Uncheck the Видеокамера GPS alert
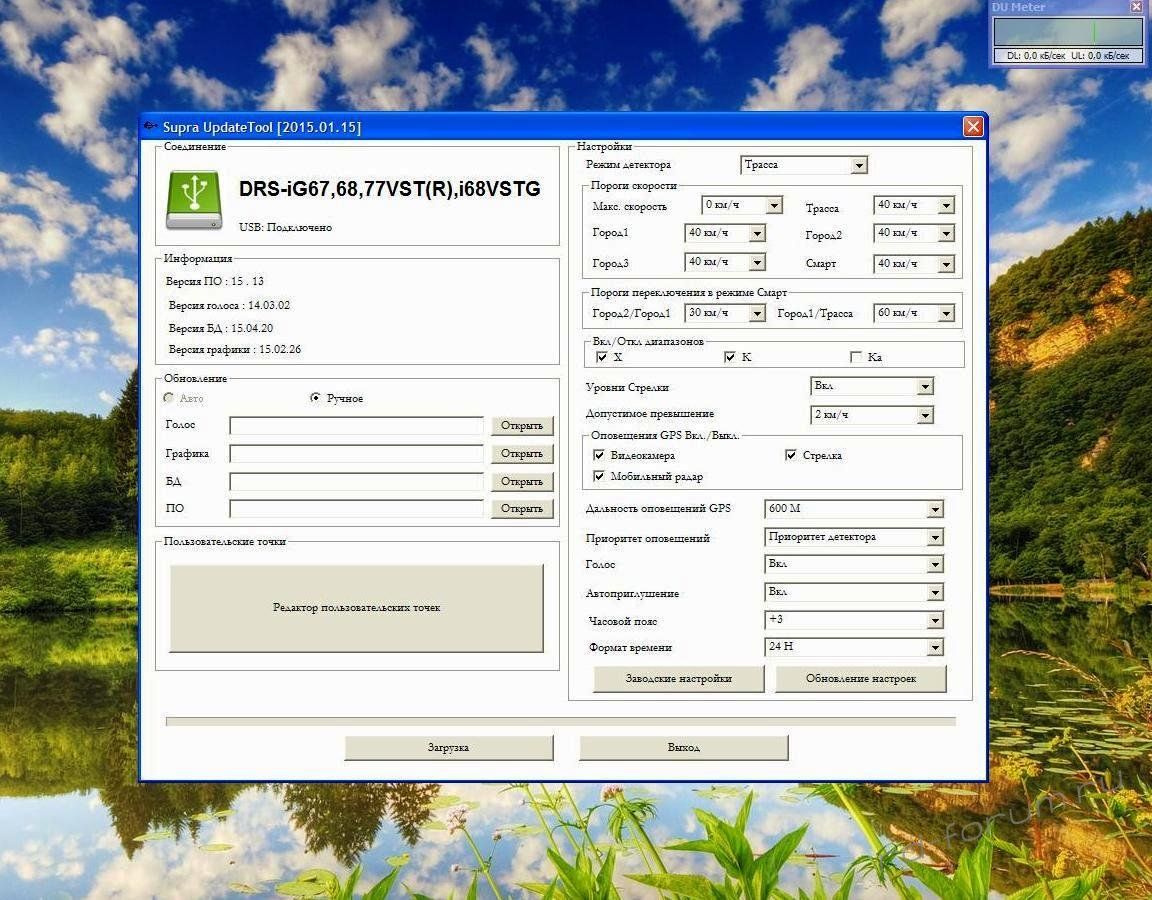Viewport: 1152px width, 900px height. [600, 455]
